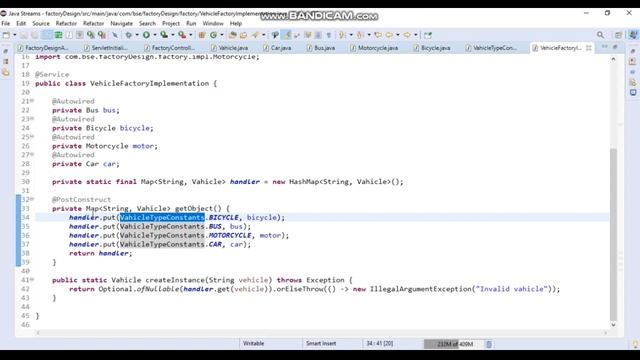
Task: Click the horizontal scrollbar right arrow
Action: (605, 333)
